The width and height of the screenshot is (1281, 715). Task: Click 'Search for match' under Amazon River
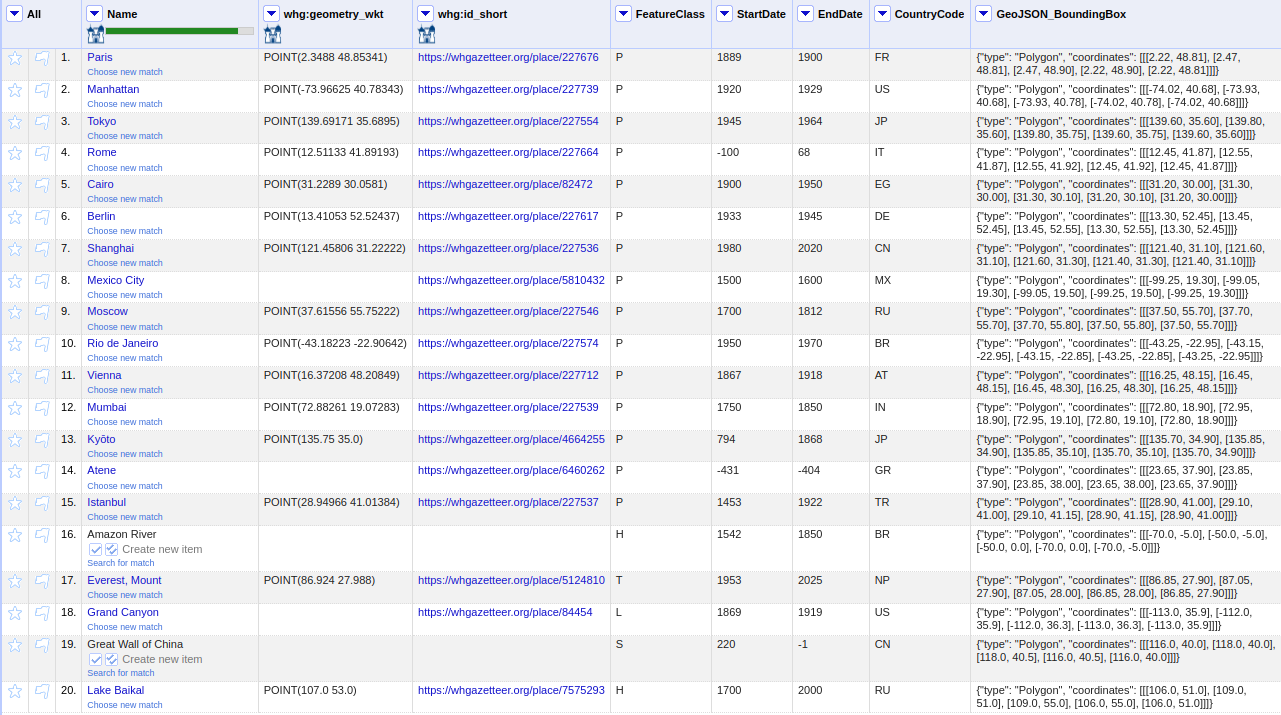(x=120, y=563)
